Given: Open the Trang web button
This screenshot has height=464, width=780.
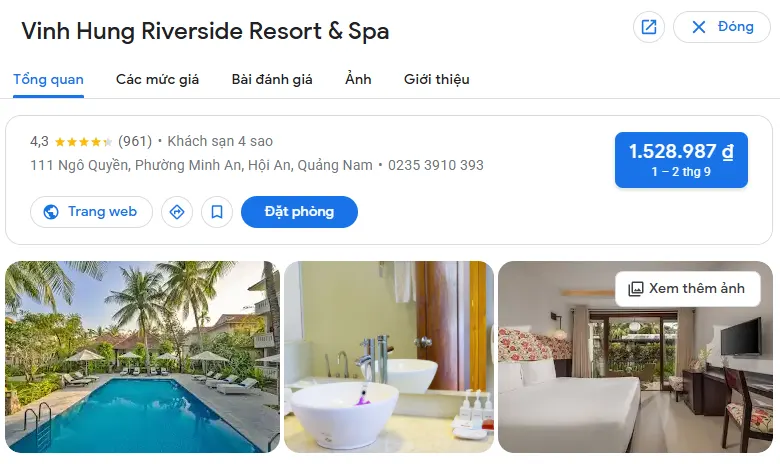Looking at the screenshot, I should tap(92, 212).
